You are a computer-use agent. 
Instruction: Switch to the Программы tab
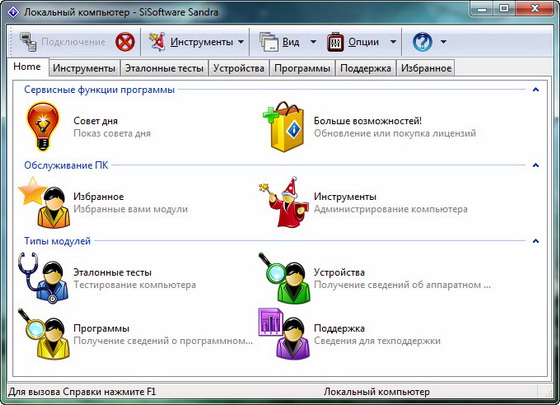[x=302, y=68]
